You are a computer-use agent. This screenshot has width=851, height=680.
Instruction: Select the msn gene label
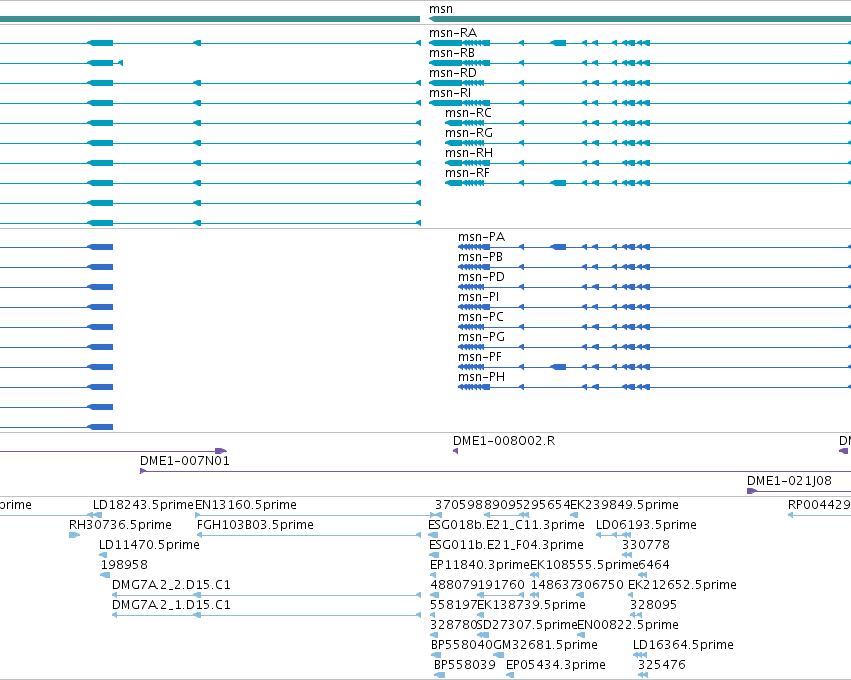click(441, 9)
